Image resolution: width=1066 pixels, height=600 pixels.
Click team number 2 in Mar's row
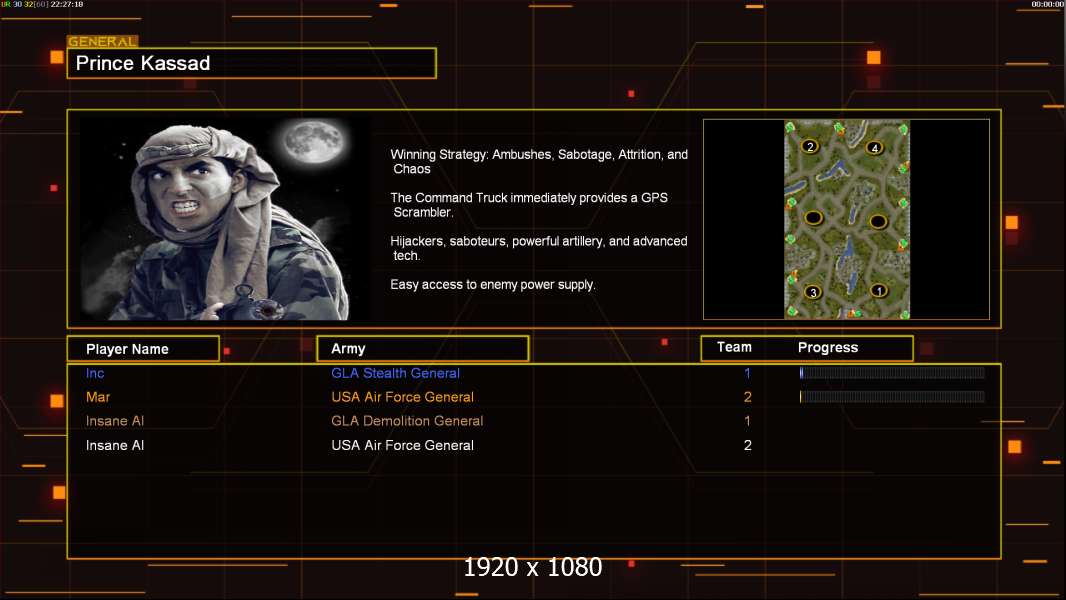click(747, 397)
